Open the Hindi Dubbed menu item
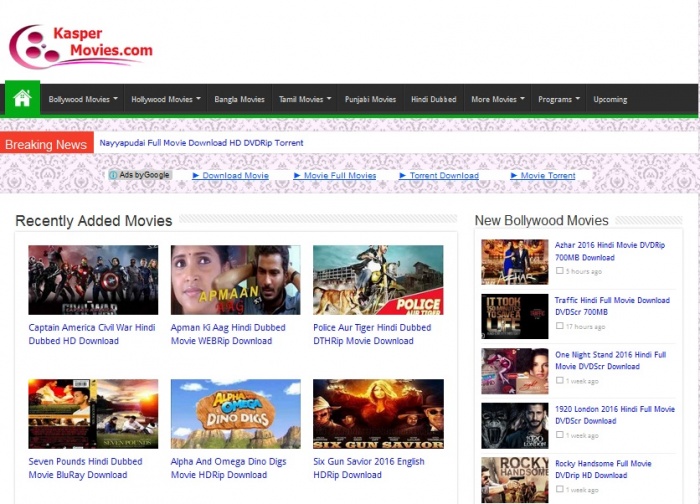Viewport: 700px width, 504px height. (434, 99)
